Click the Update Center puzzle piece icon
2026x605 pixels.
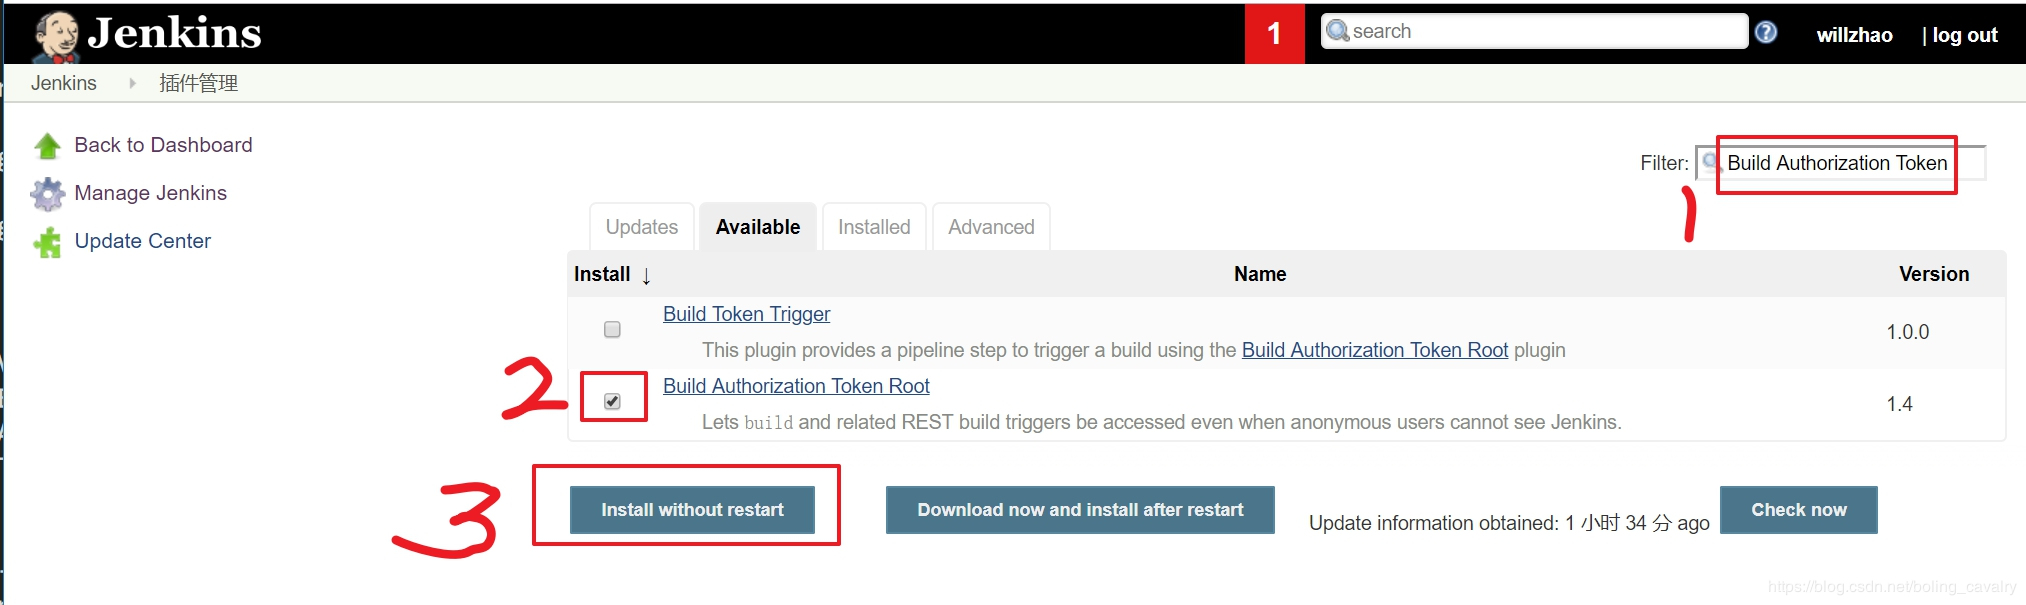pyautogui.click(x=47, y=242)
